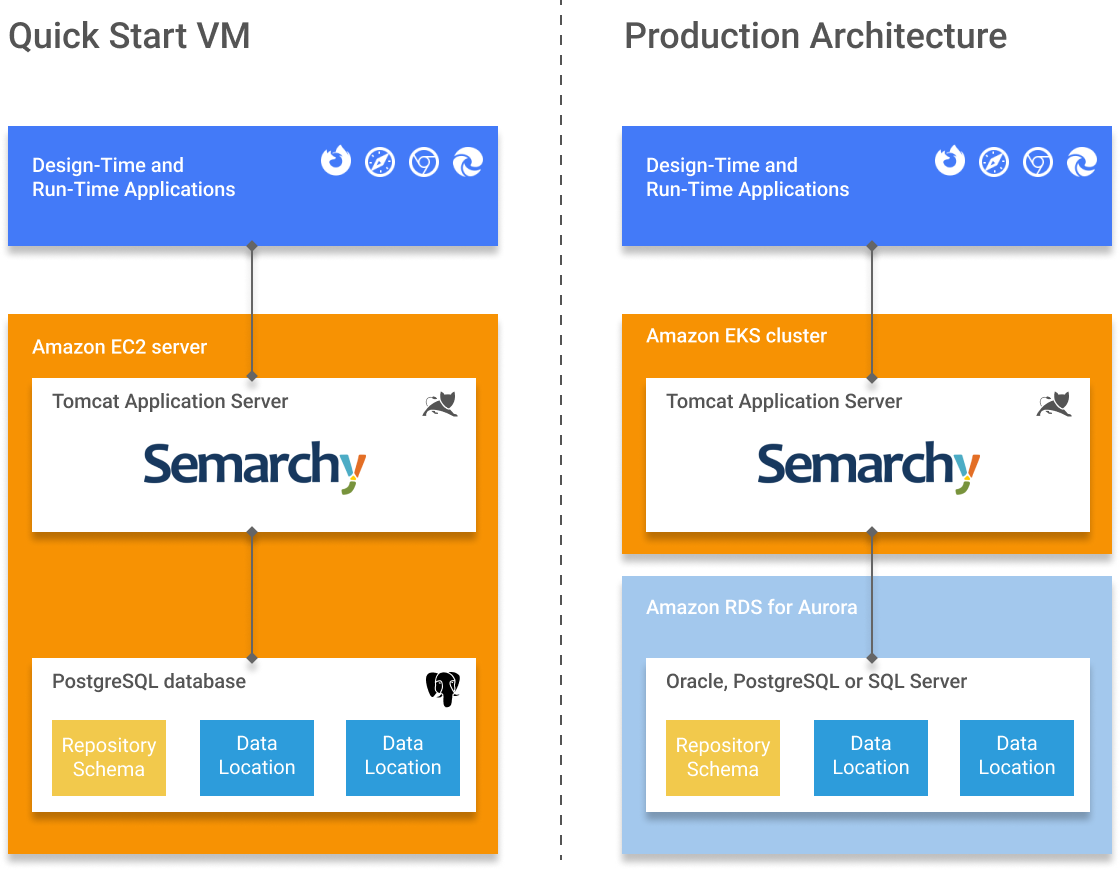Click Firefox icon in Production Architecture panel
This screenshot has height=870, width=1120.
950,161
